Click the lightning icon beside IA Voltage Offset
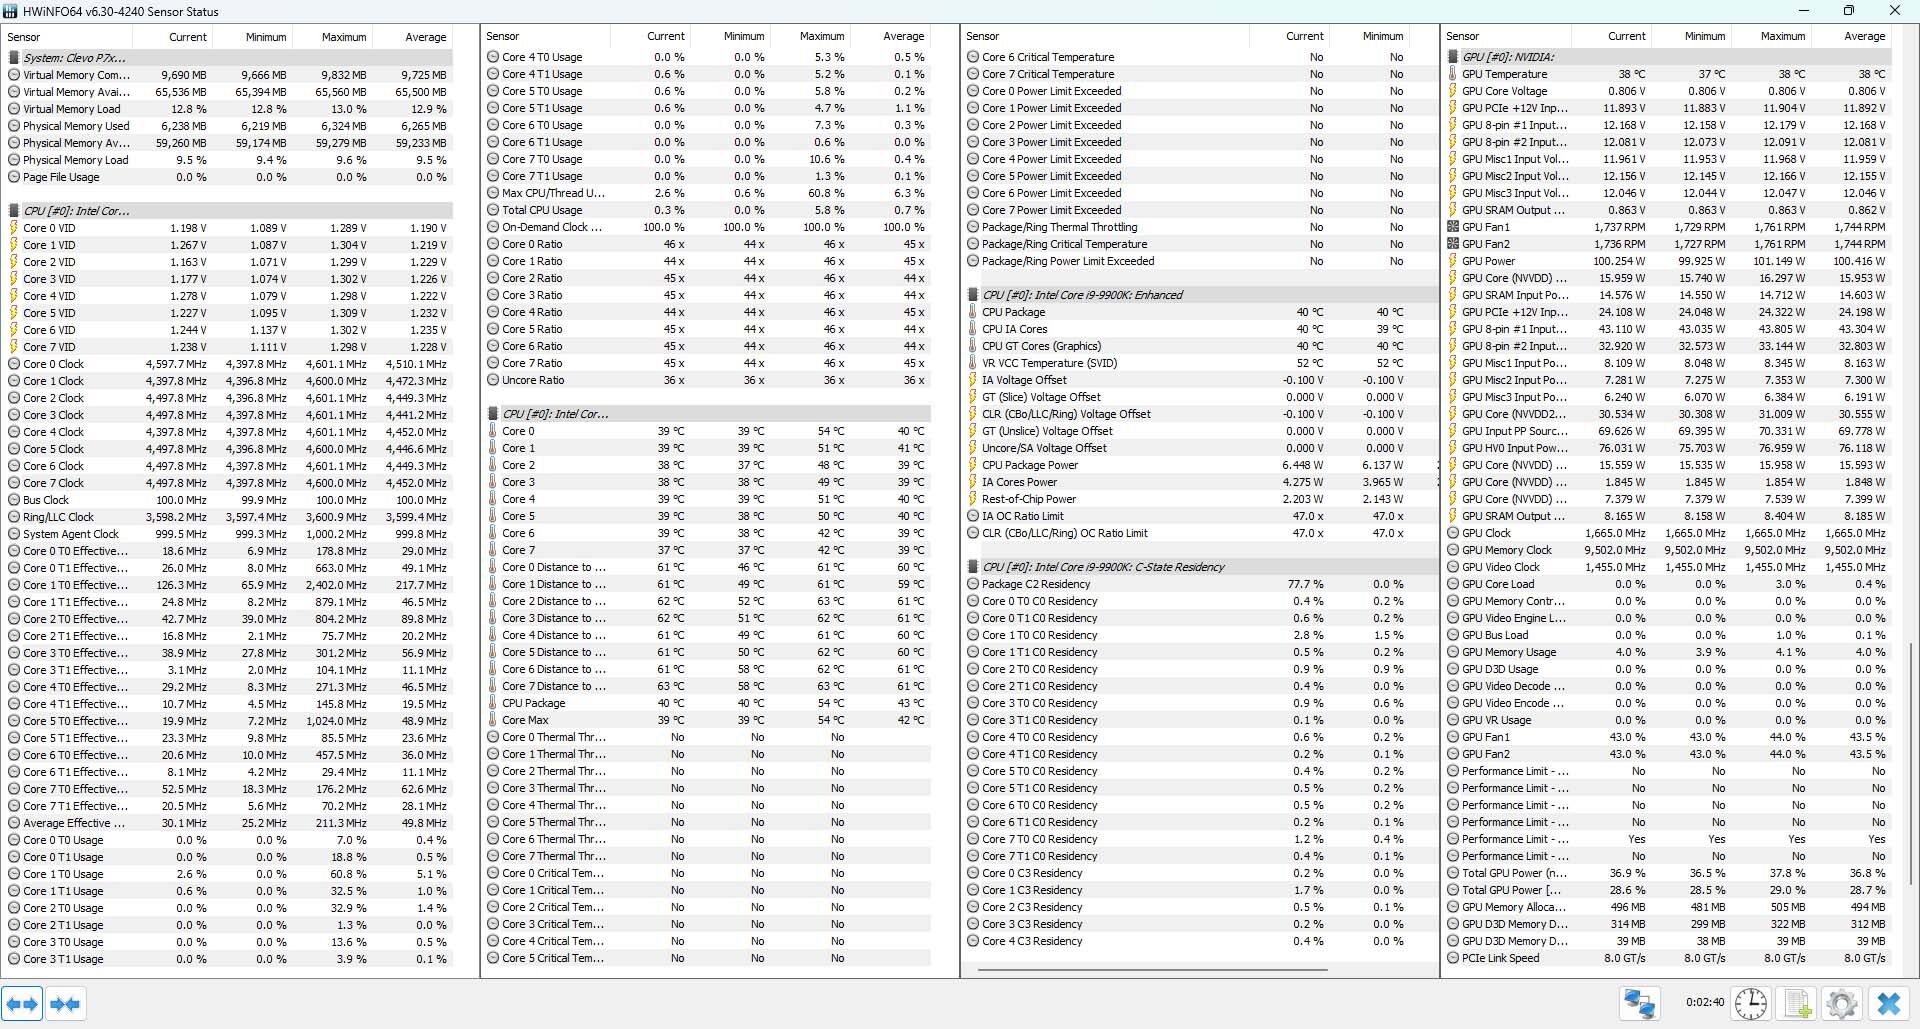The width and height of the screenshot is (1920, 1029). tap(973, 380)
